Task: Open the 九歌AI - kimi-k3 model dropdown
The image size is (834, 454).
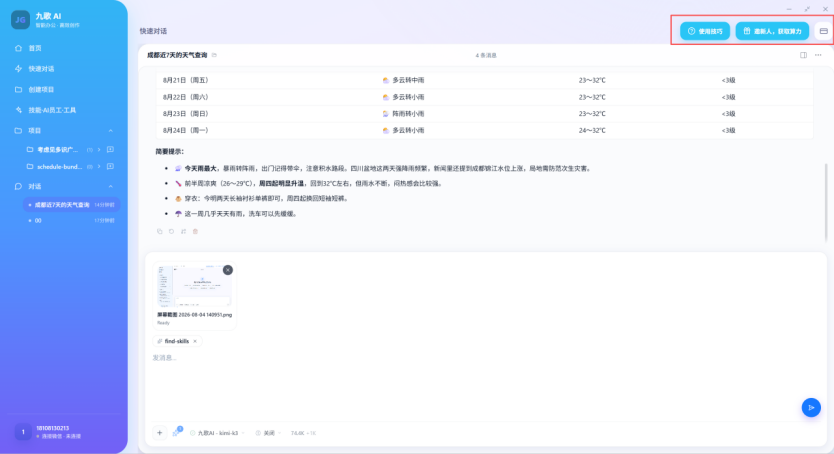Action: 218,433
